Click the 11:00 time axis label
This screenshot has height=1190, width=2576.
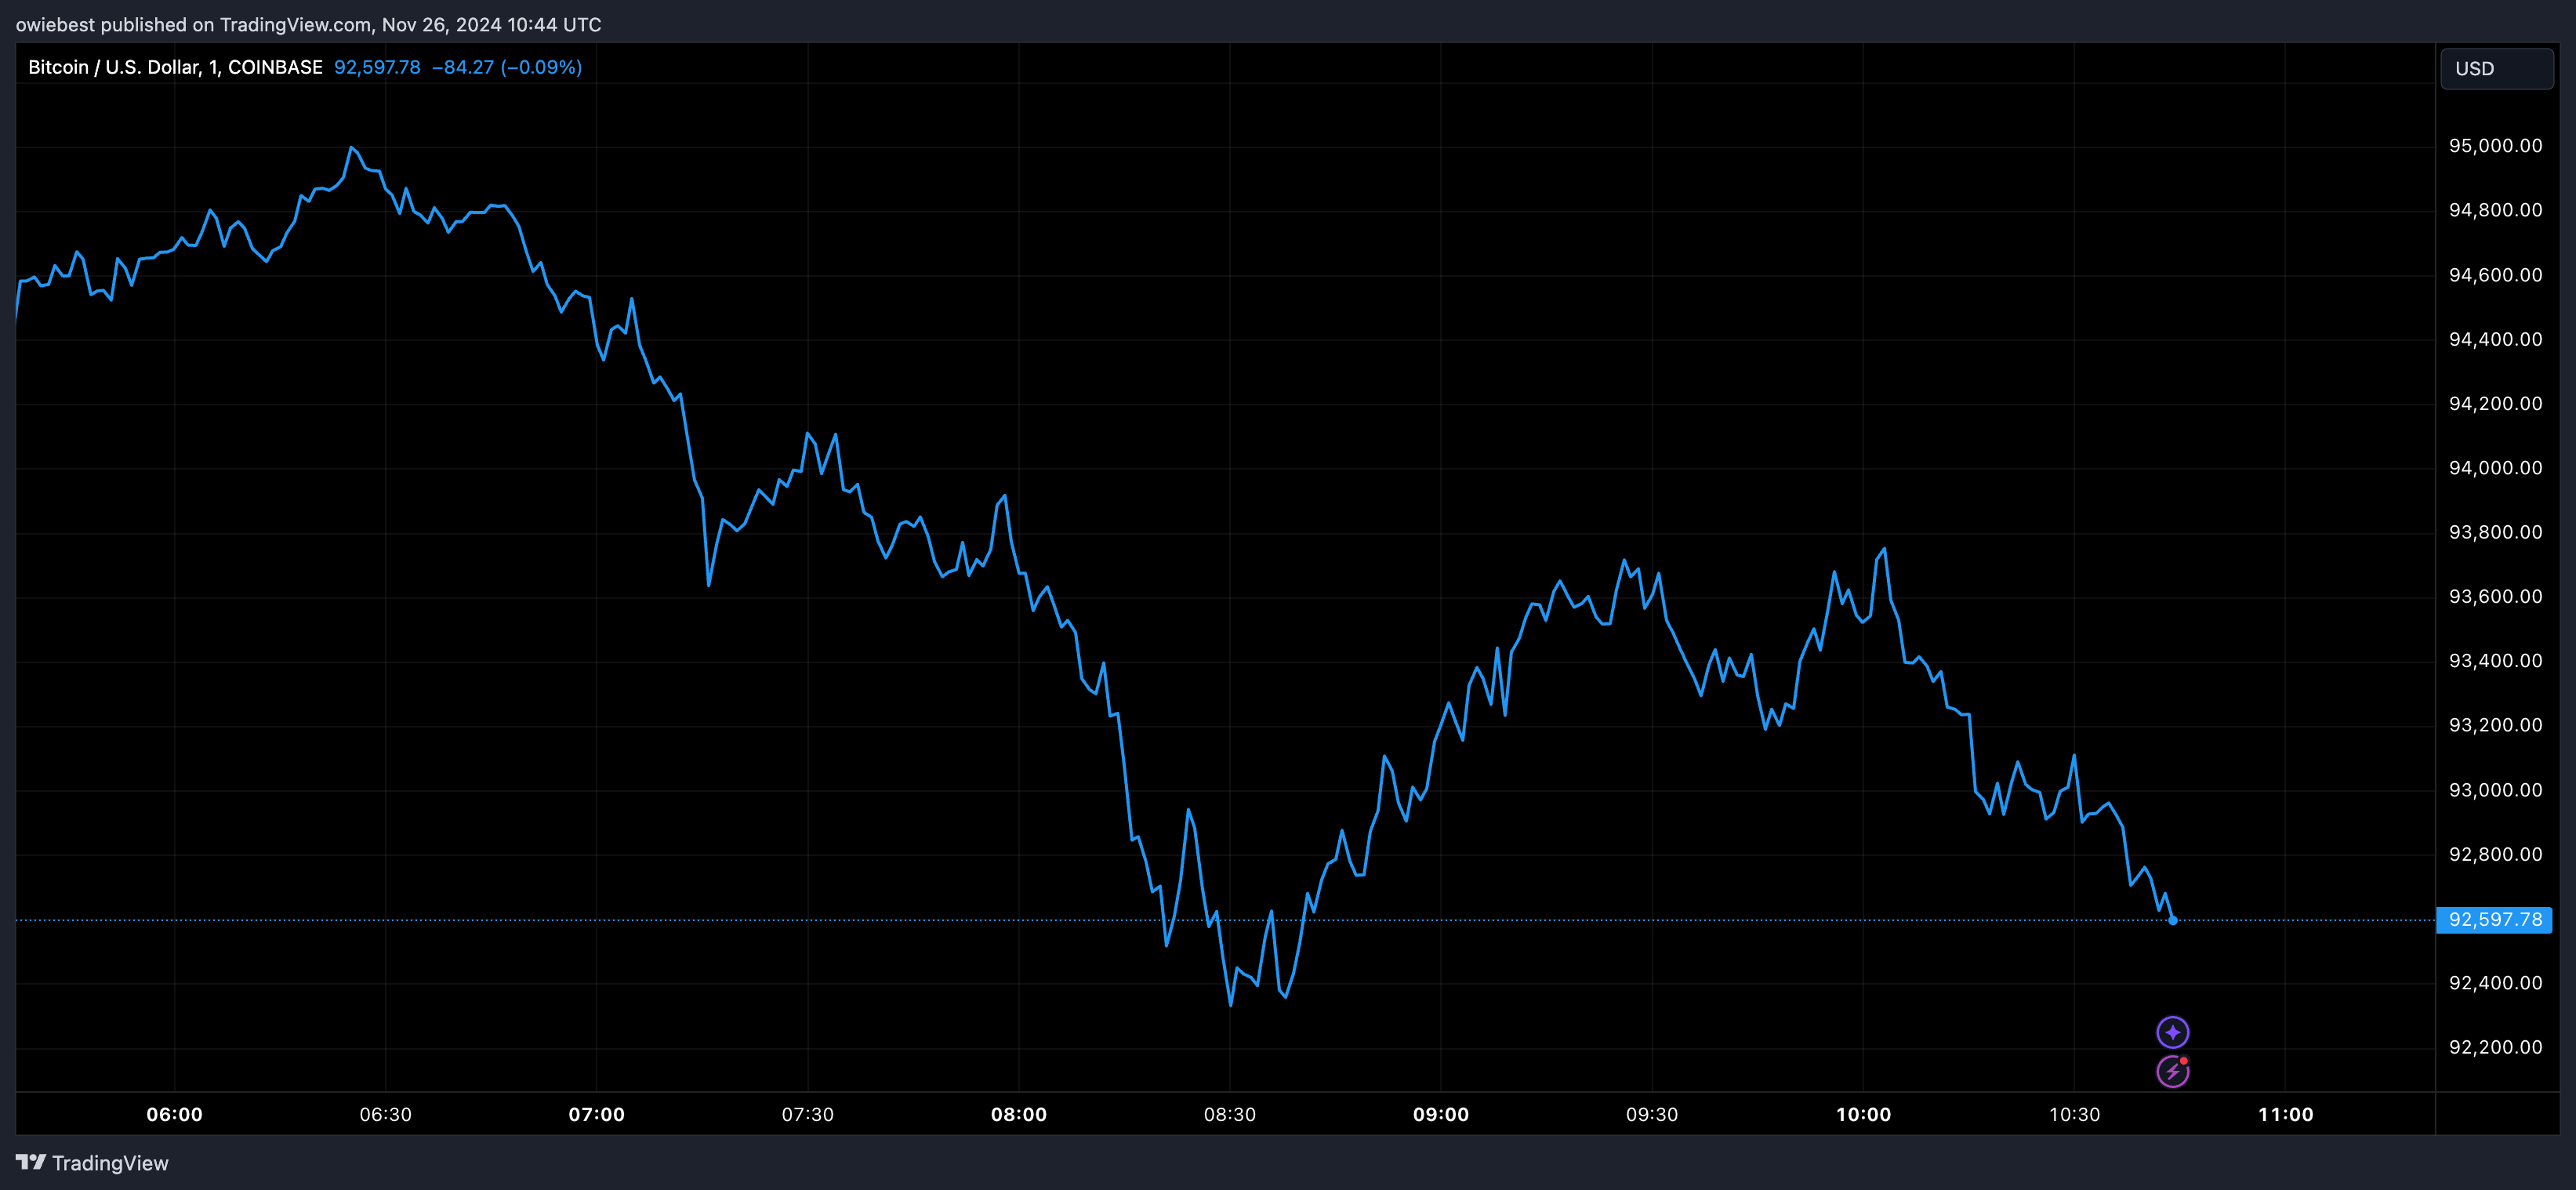pyautogui.click(x=2285, y=1114)
